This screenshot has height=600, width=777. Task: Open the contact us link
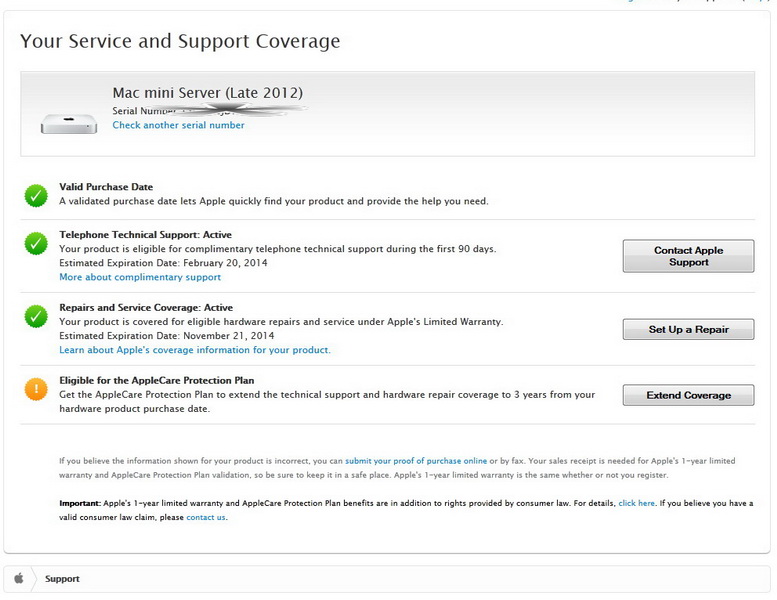click(x=206, y=517)
